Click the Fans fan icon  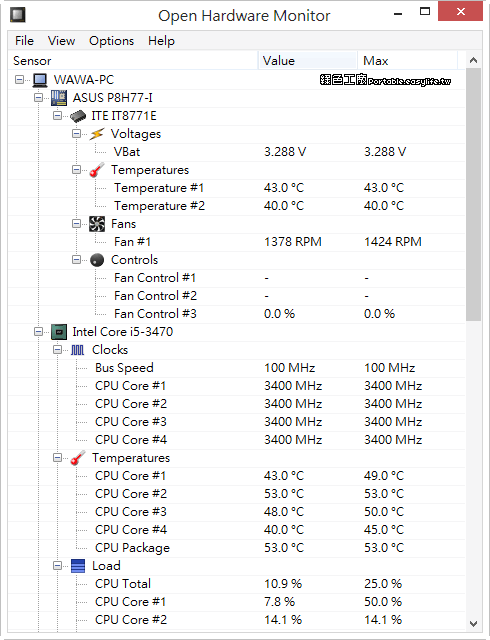[x=97, y=224]
